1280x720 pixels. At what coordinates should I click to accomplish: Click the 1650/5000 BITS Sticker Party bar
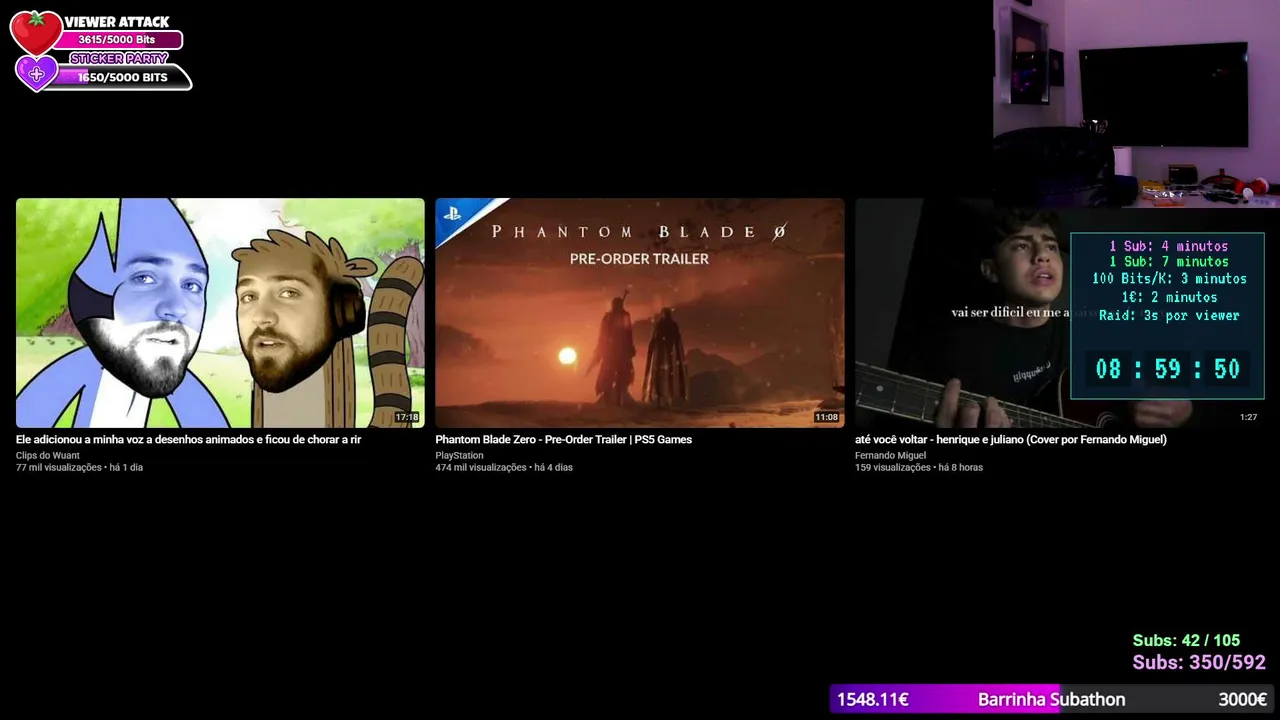pos(122,77)
